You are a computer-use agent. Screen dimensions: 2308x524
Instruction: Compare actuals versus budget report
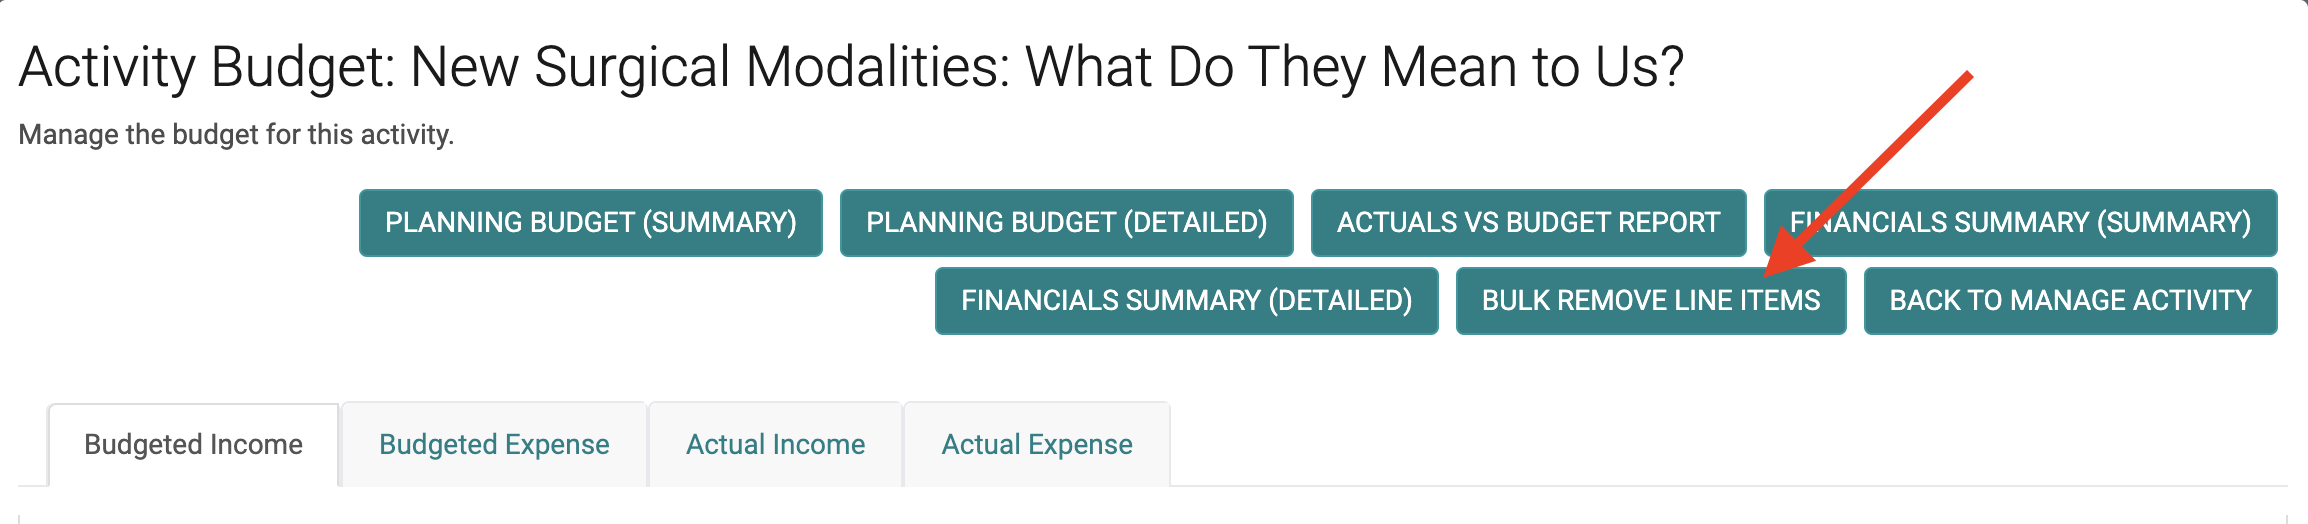tap(1528, 222)
